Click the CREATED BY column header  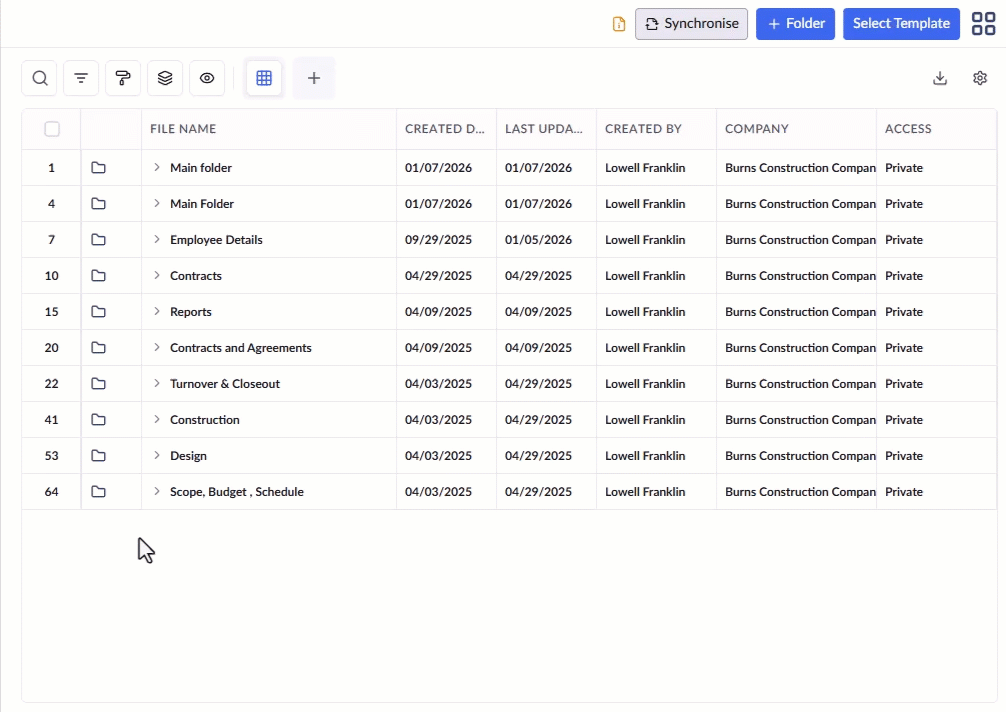coord(656,129)
